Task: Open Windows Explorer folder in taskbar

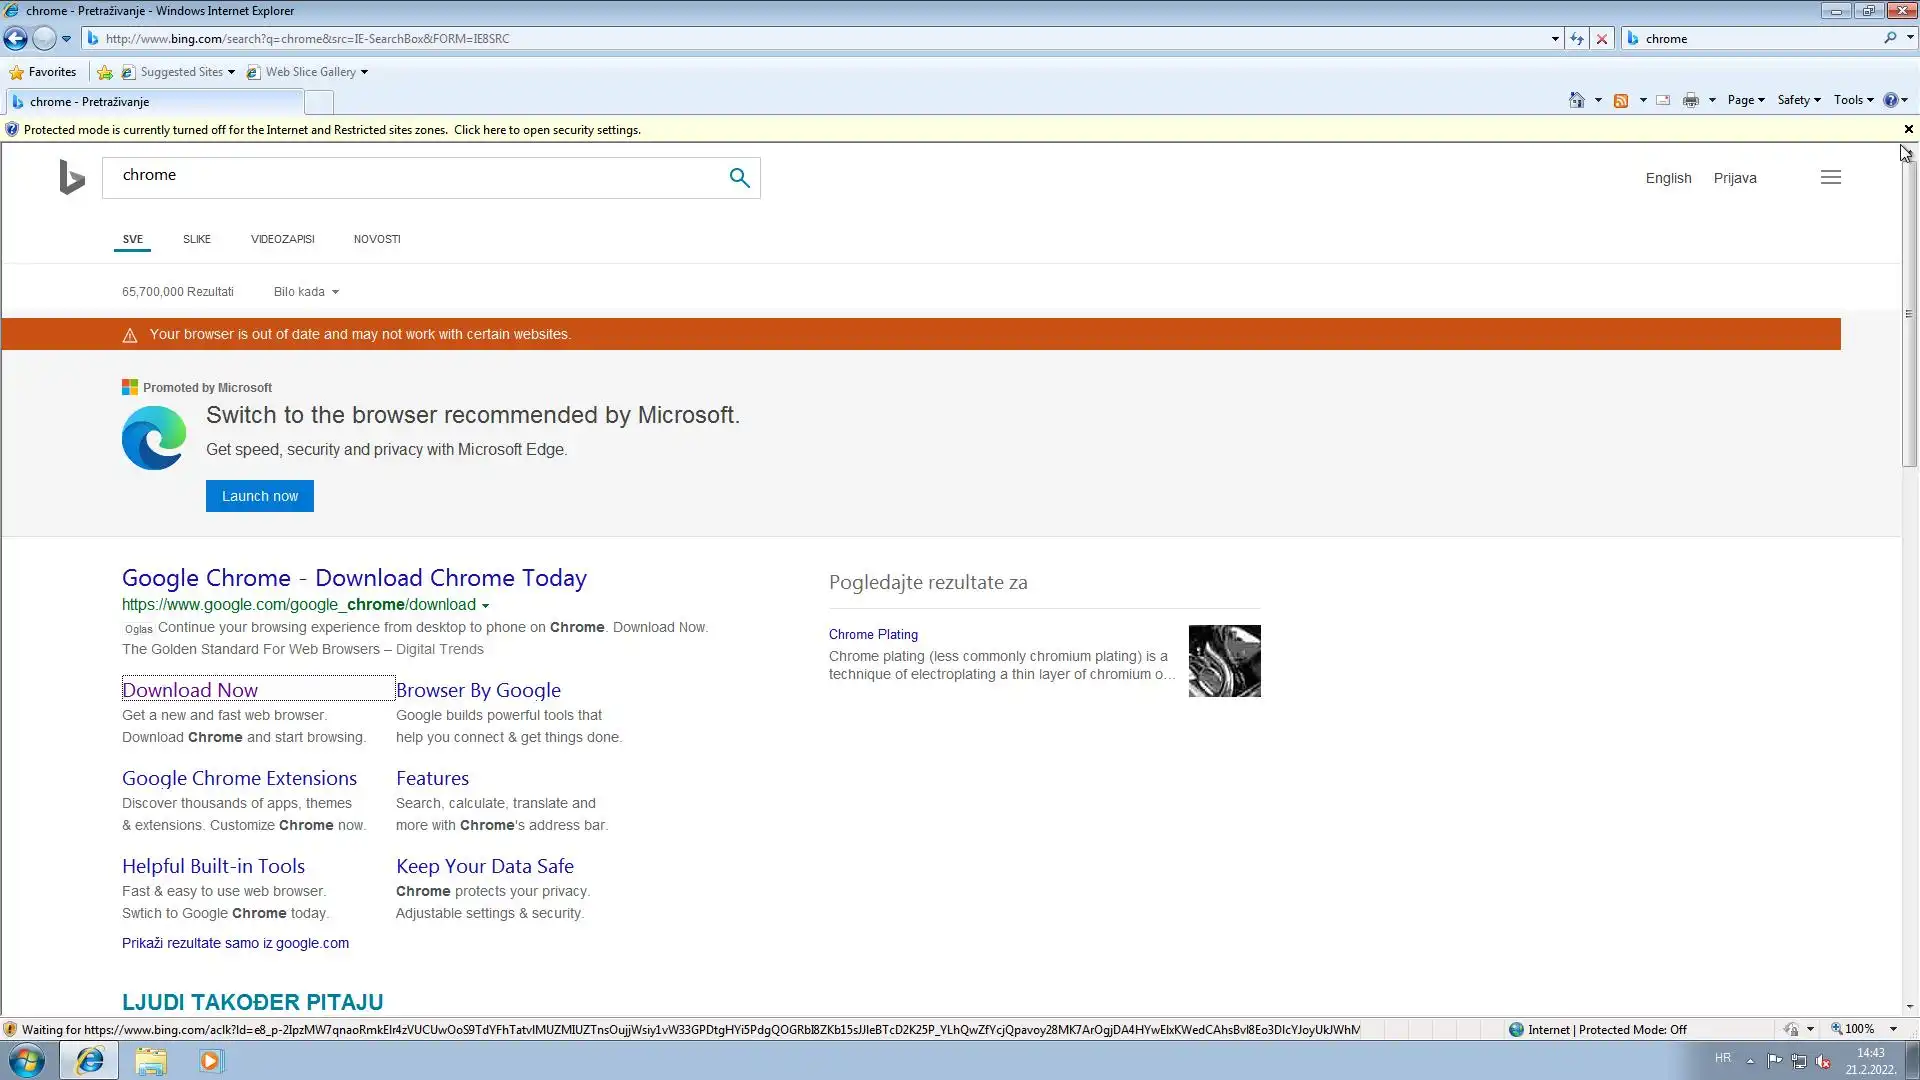Action: coord(151,1061)
